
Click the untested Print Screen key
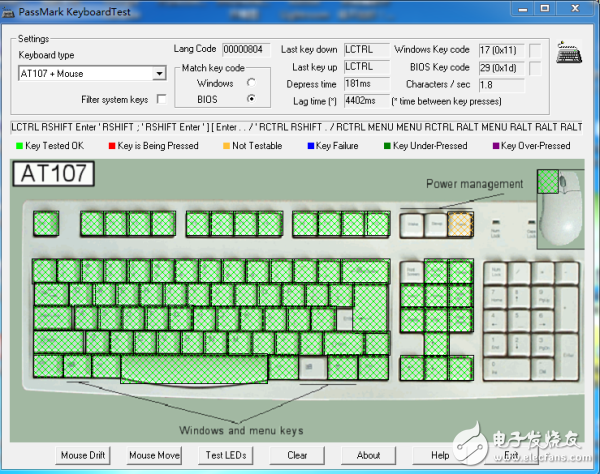(x=412, y=272)
